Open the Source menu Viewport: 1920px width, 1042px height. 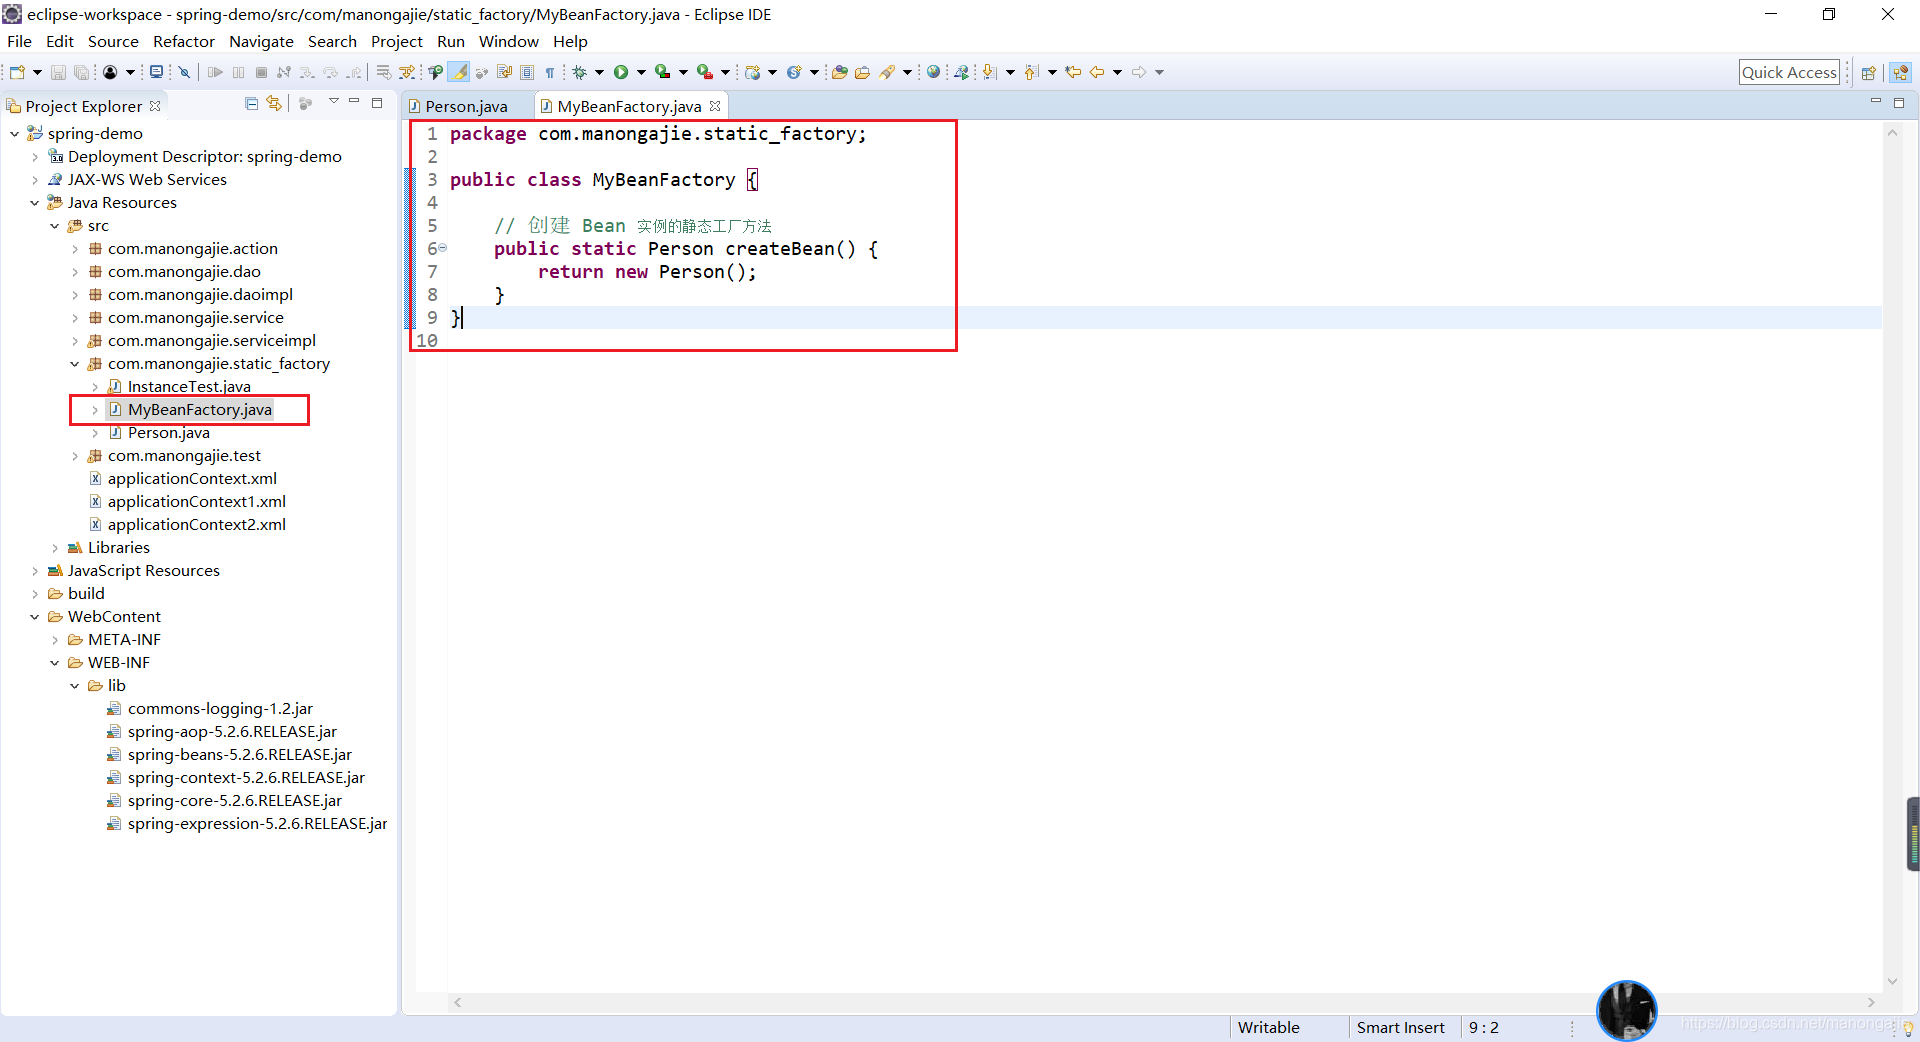tap(113, 41)
